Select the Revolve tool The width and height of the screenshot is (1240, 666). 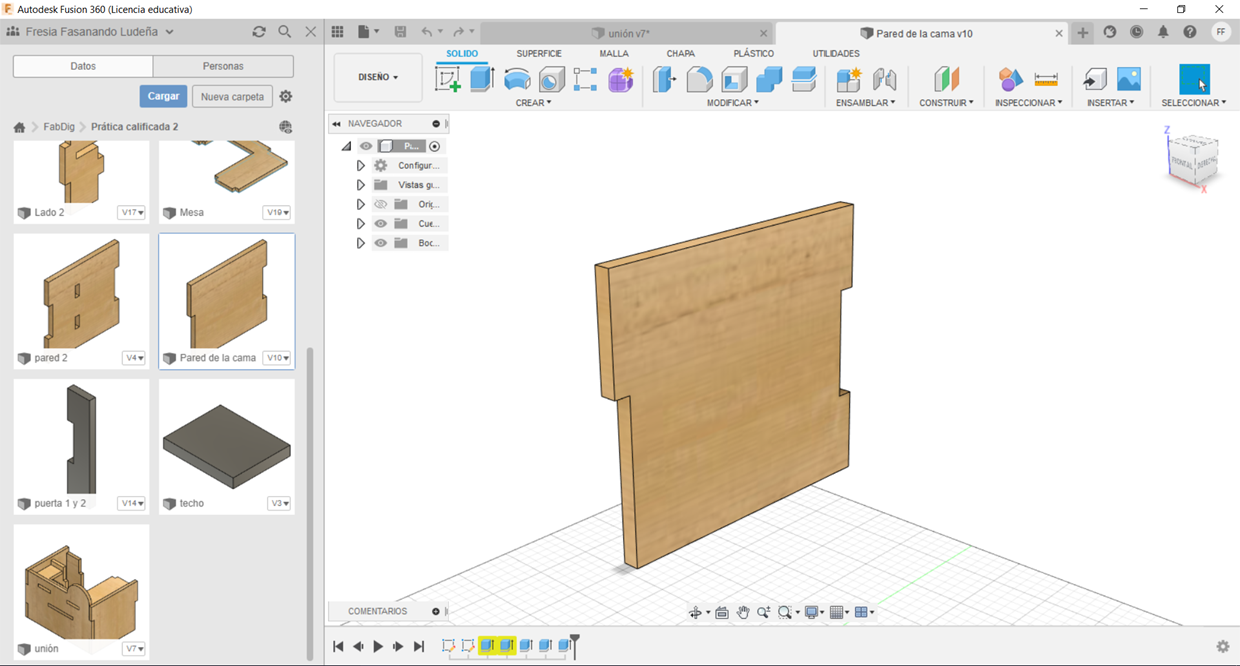(517, 79)
